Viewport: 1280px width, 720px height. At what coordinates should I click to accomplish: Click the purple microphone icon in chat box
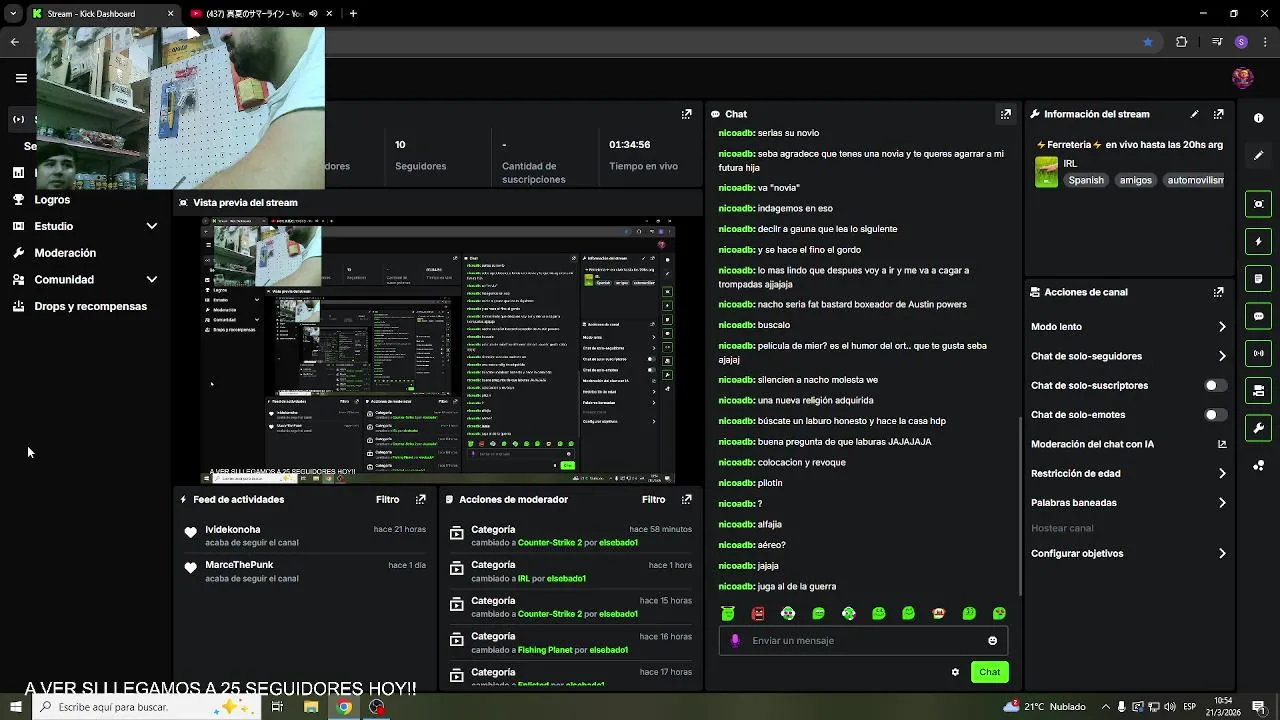(735, 641)
